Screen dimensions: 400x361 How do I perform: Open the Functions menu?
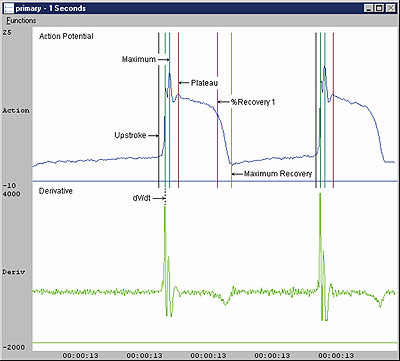click(x=21, y=21)
